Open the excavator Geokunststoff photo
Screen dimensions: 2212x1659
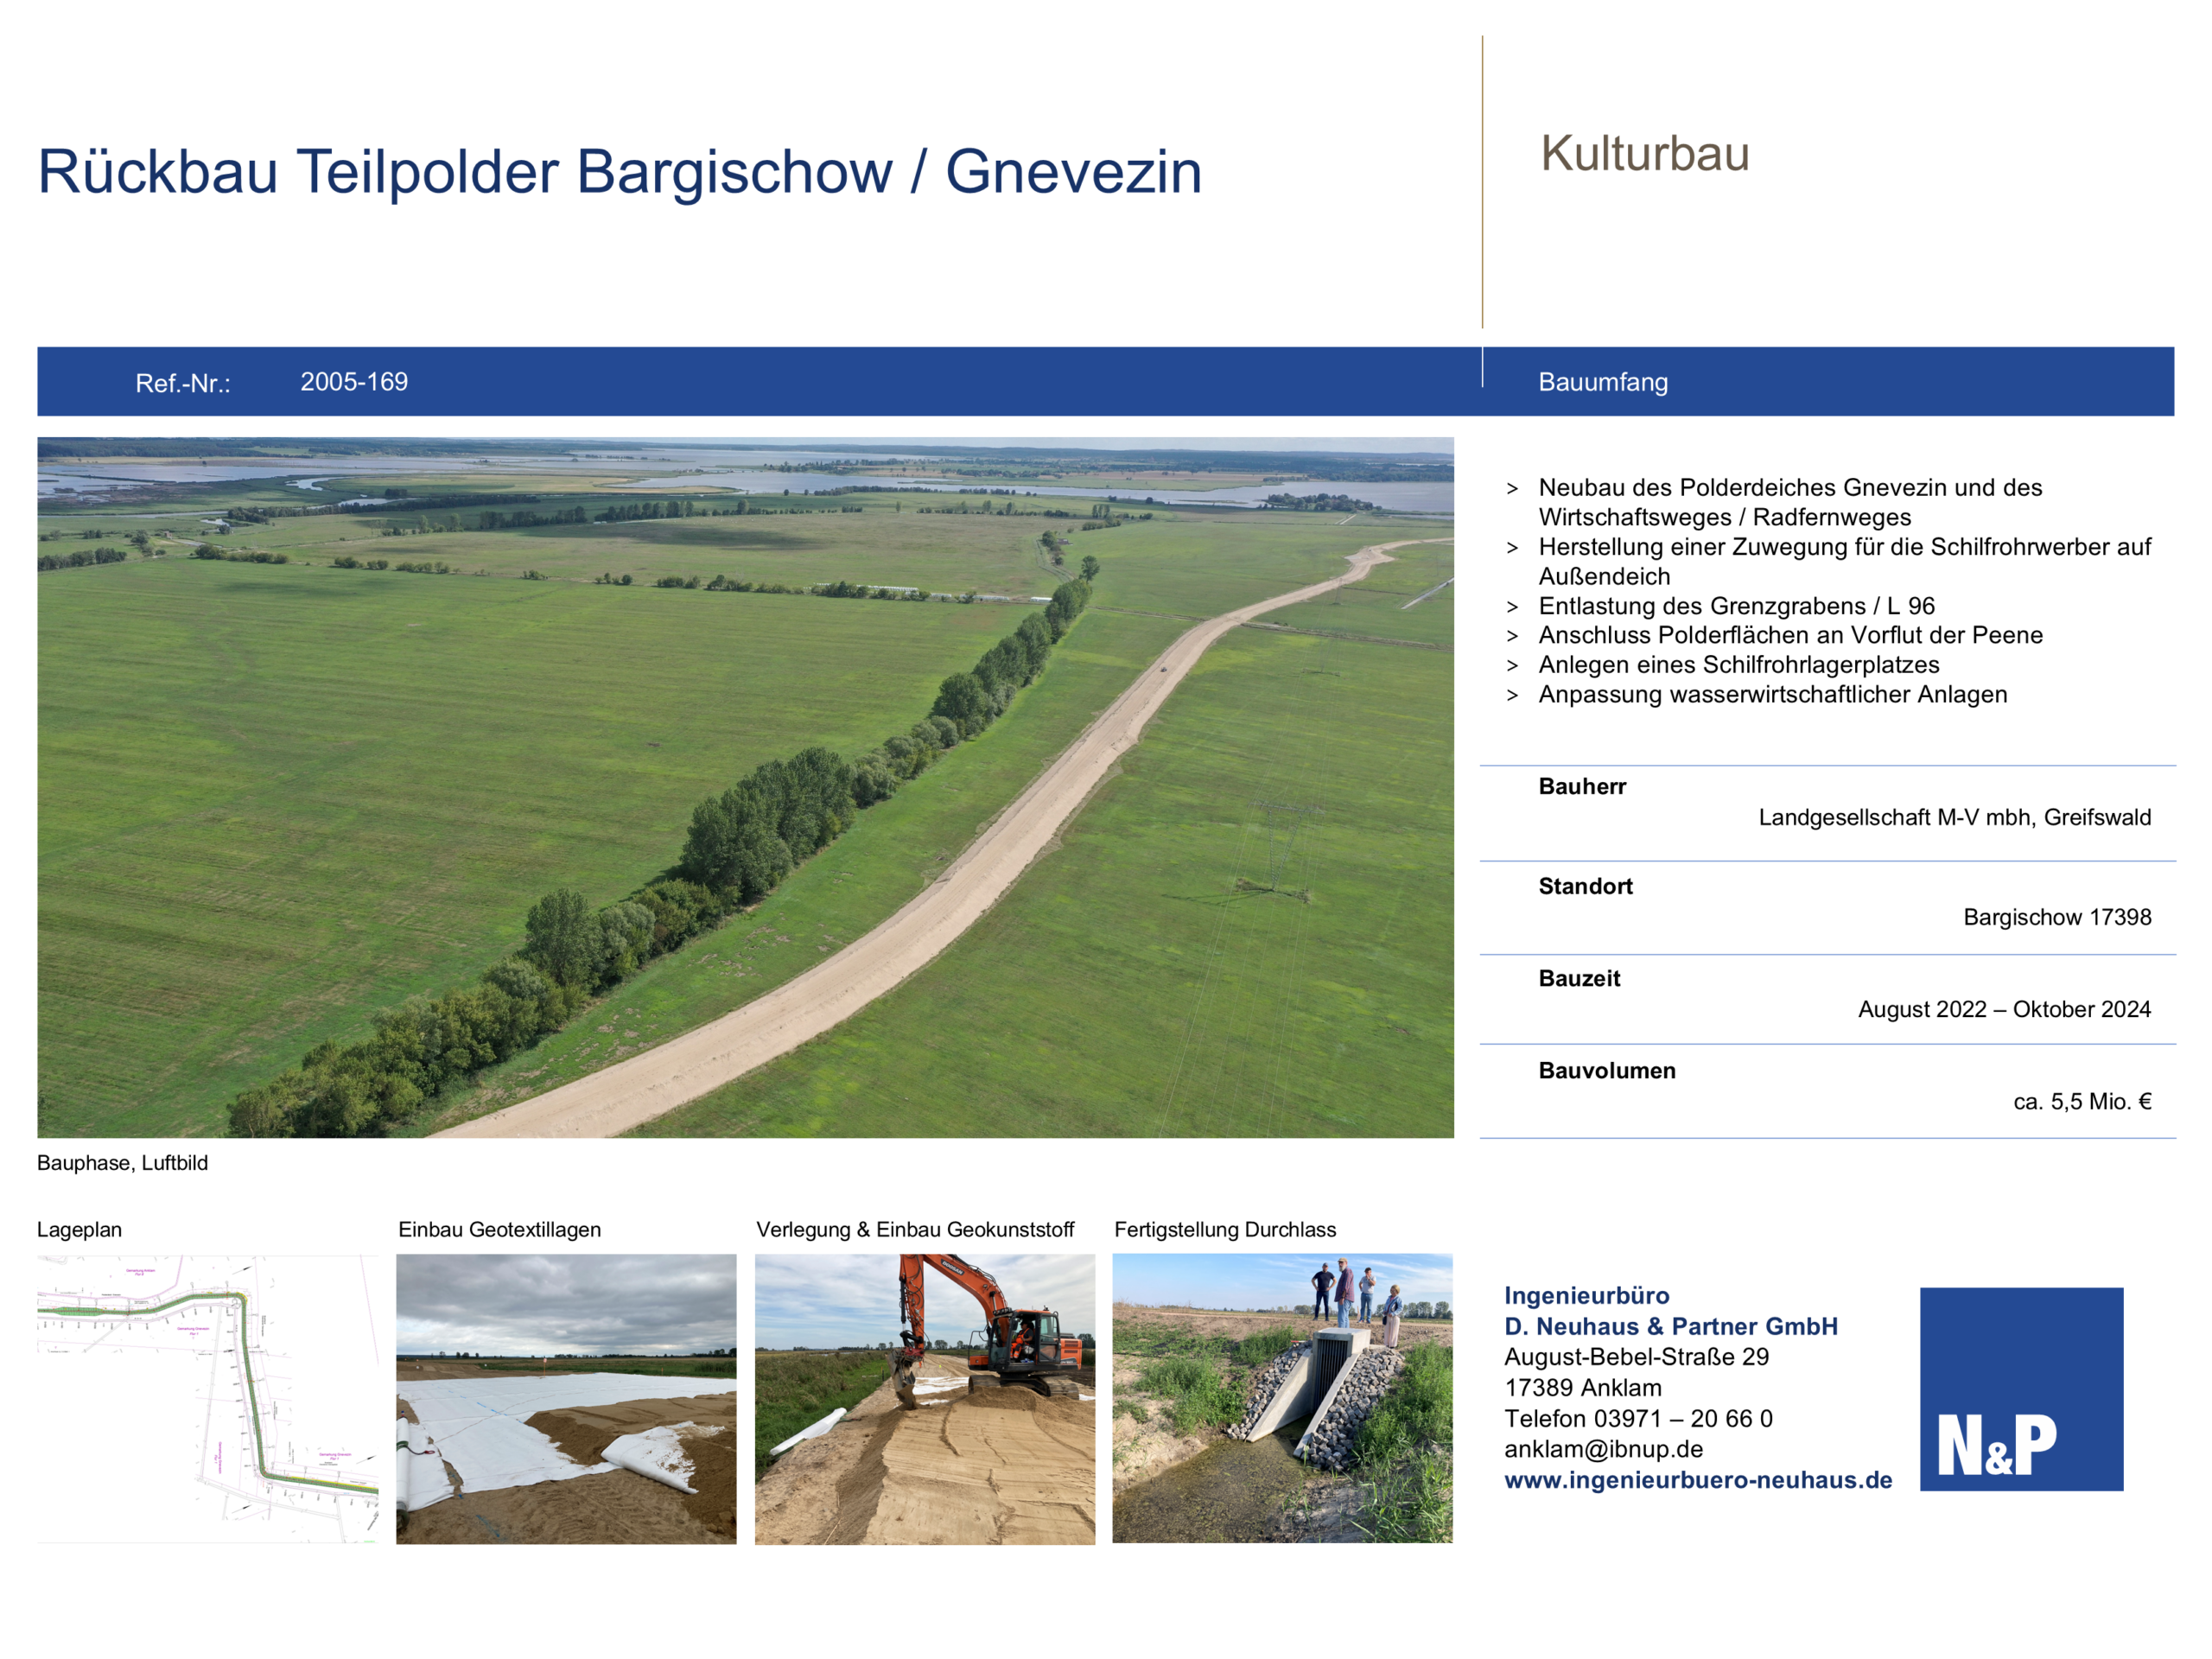point(924,1398)
